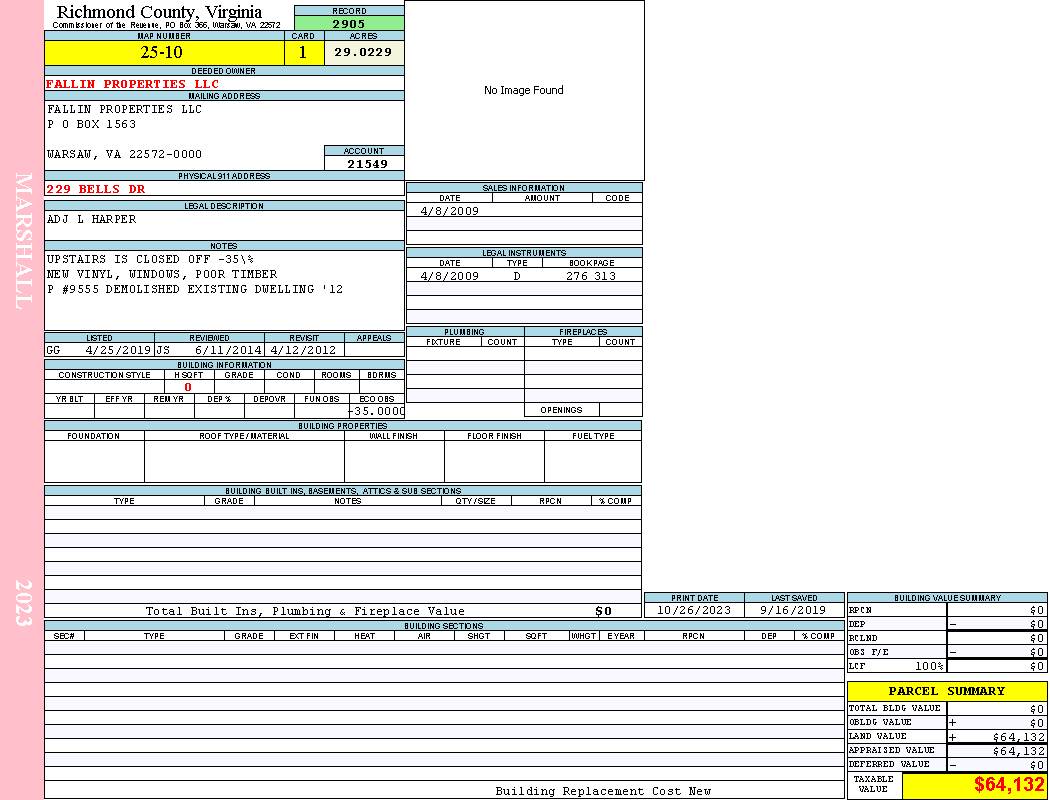
Task: Click the MARSHALL label on pink sidebar
Action: tap(24, 240)
